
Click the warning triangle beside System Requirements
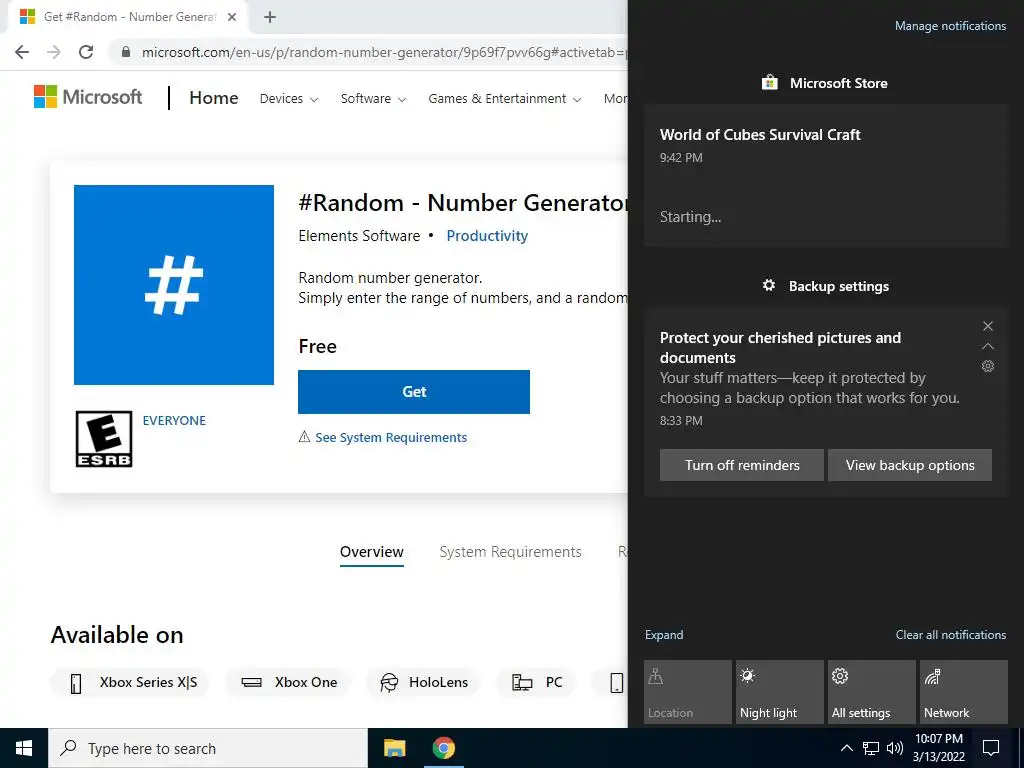[x=304, y=437]
